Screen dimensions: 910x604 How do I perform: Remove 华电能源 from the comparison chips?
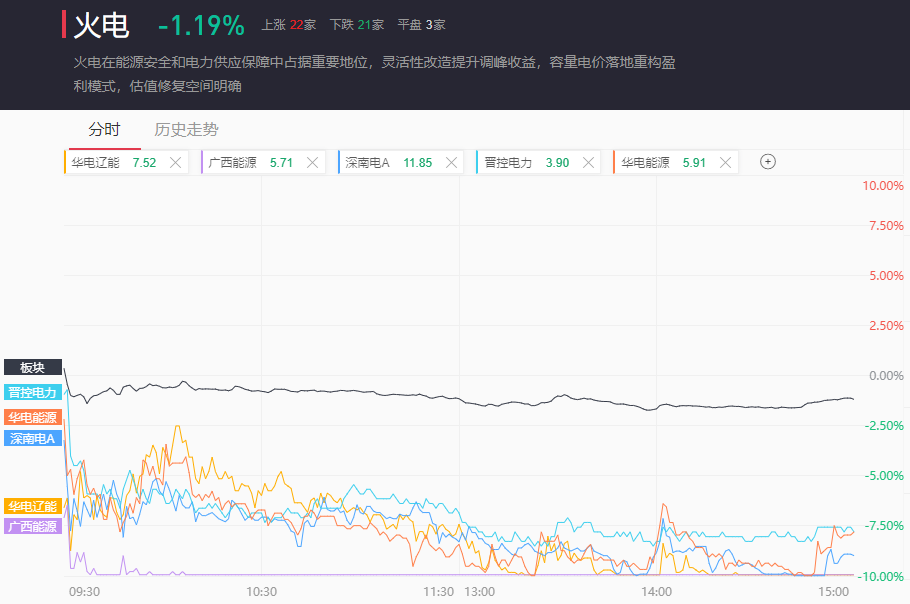click(725, 162)
